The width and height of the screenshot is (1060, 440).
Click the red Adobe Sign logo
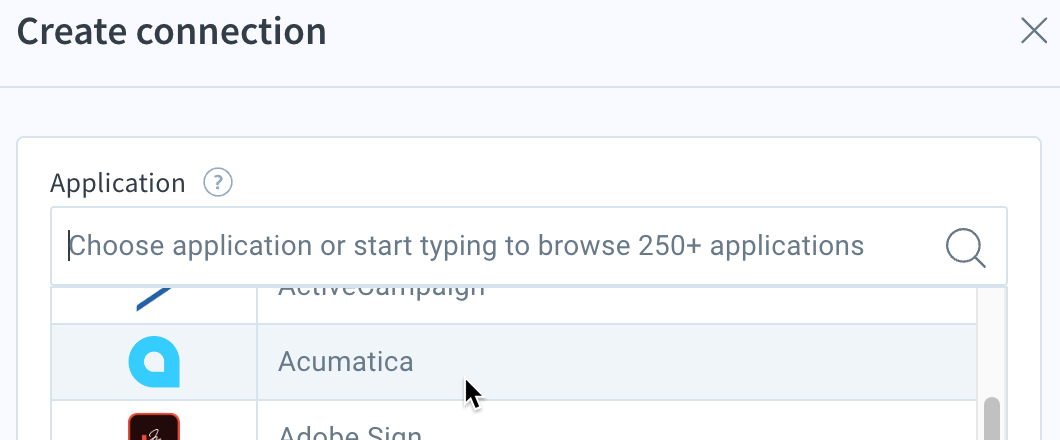point(154,427)
